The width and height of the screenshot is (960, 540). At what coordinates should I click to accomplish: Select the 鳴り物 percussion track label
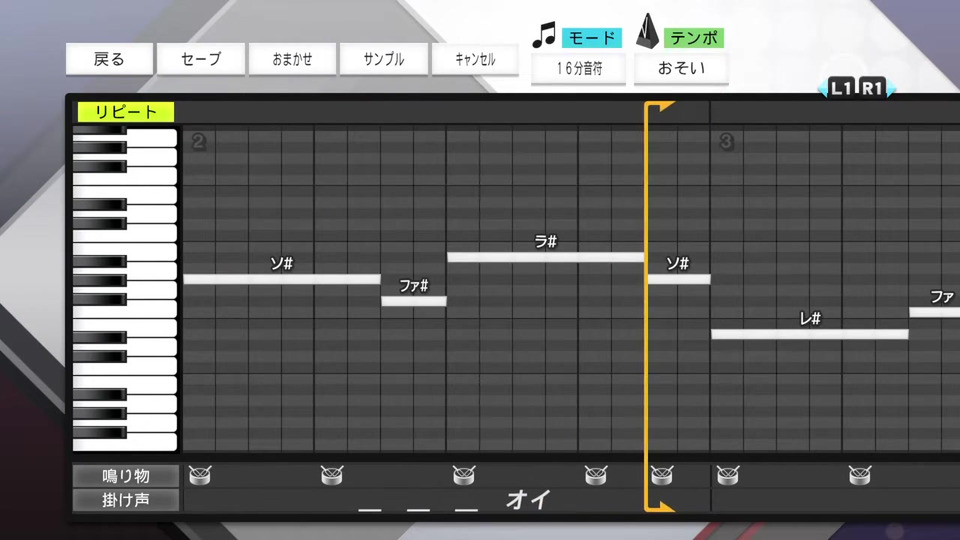pyautogui.click(x=126, y=476)
